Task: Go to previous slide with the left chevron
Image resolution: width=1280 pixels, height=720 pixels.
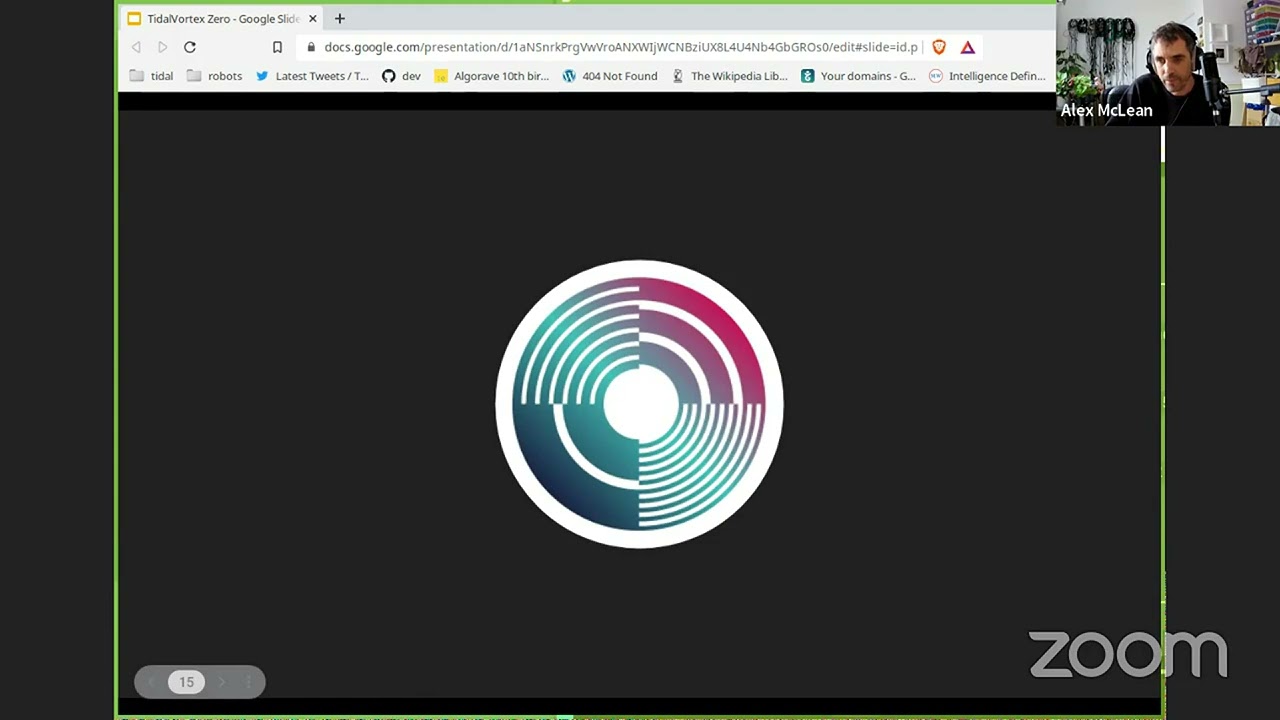Action: 151,682
